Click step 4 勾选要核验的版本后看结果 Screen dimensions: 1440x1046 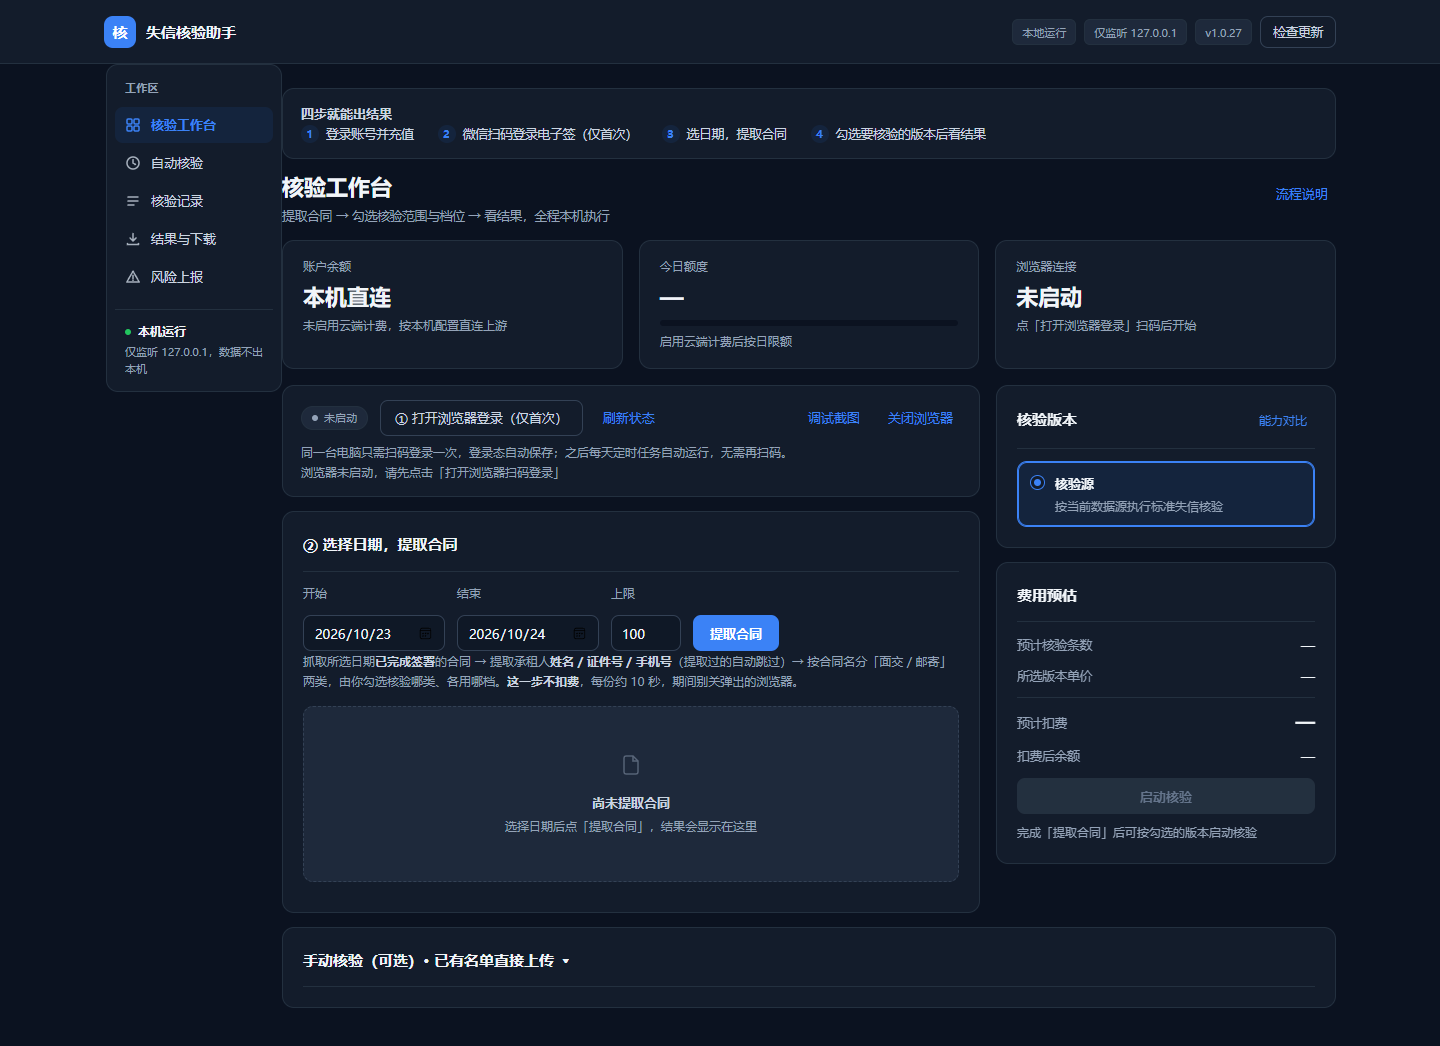pyautogui.click(x=899, y=134)
